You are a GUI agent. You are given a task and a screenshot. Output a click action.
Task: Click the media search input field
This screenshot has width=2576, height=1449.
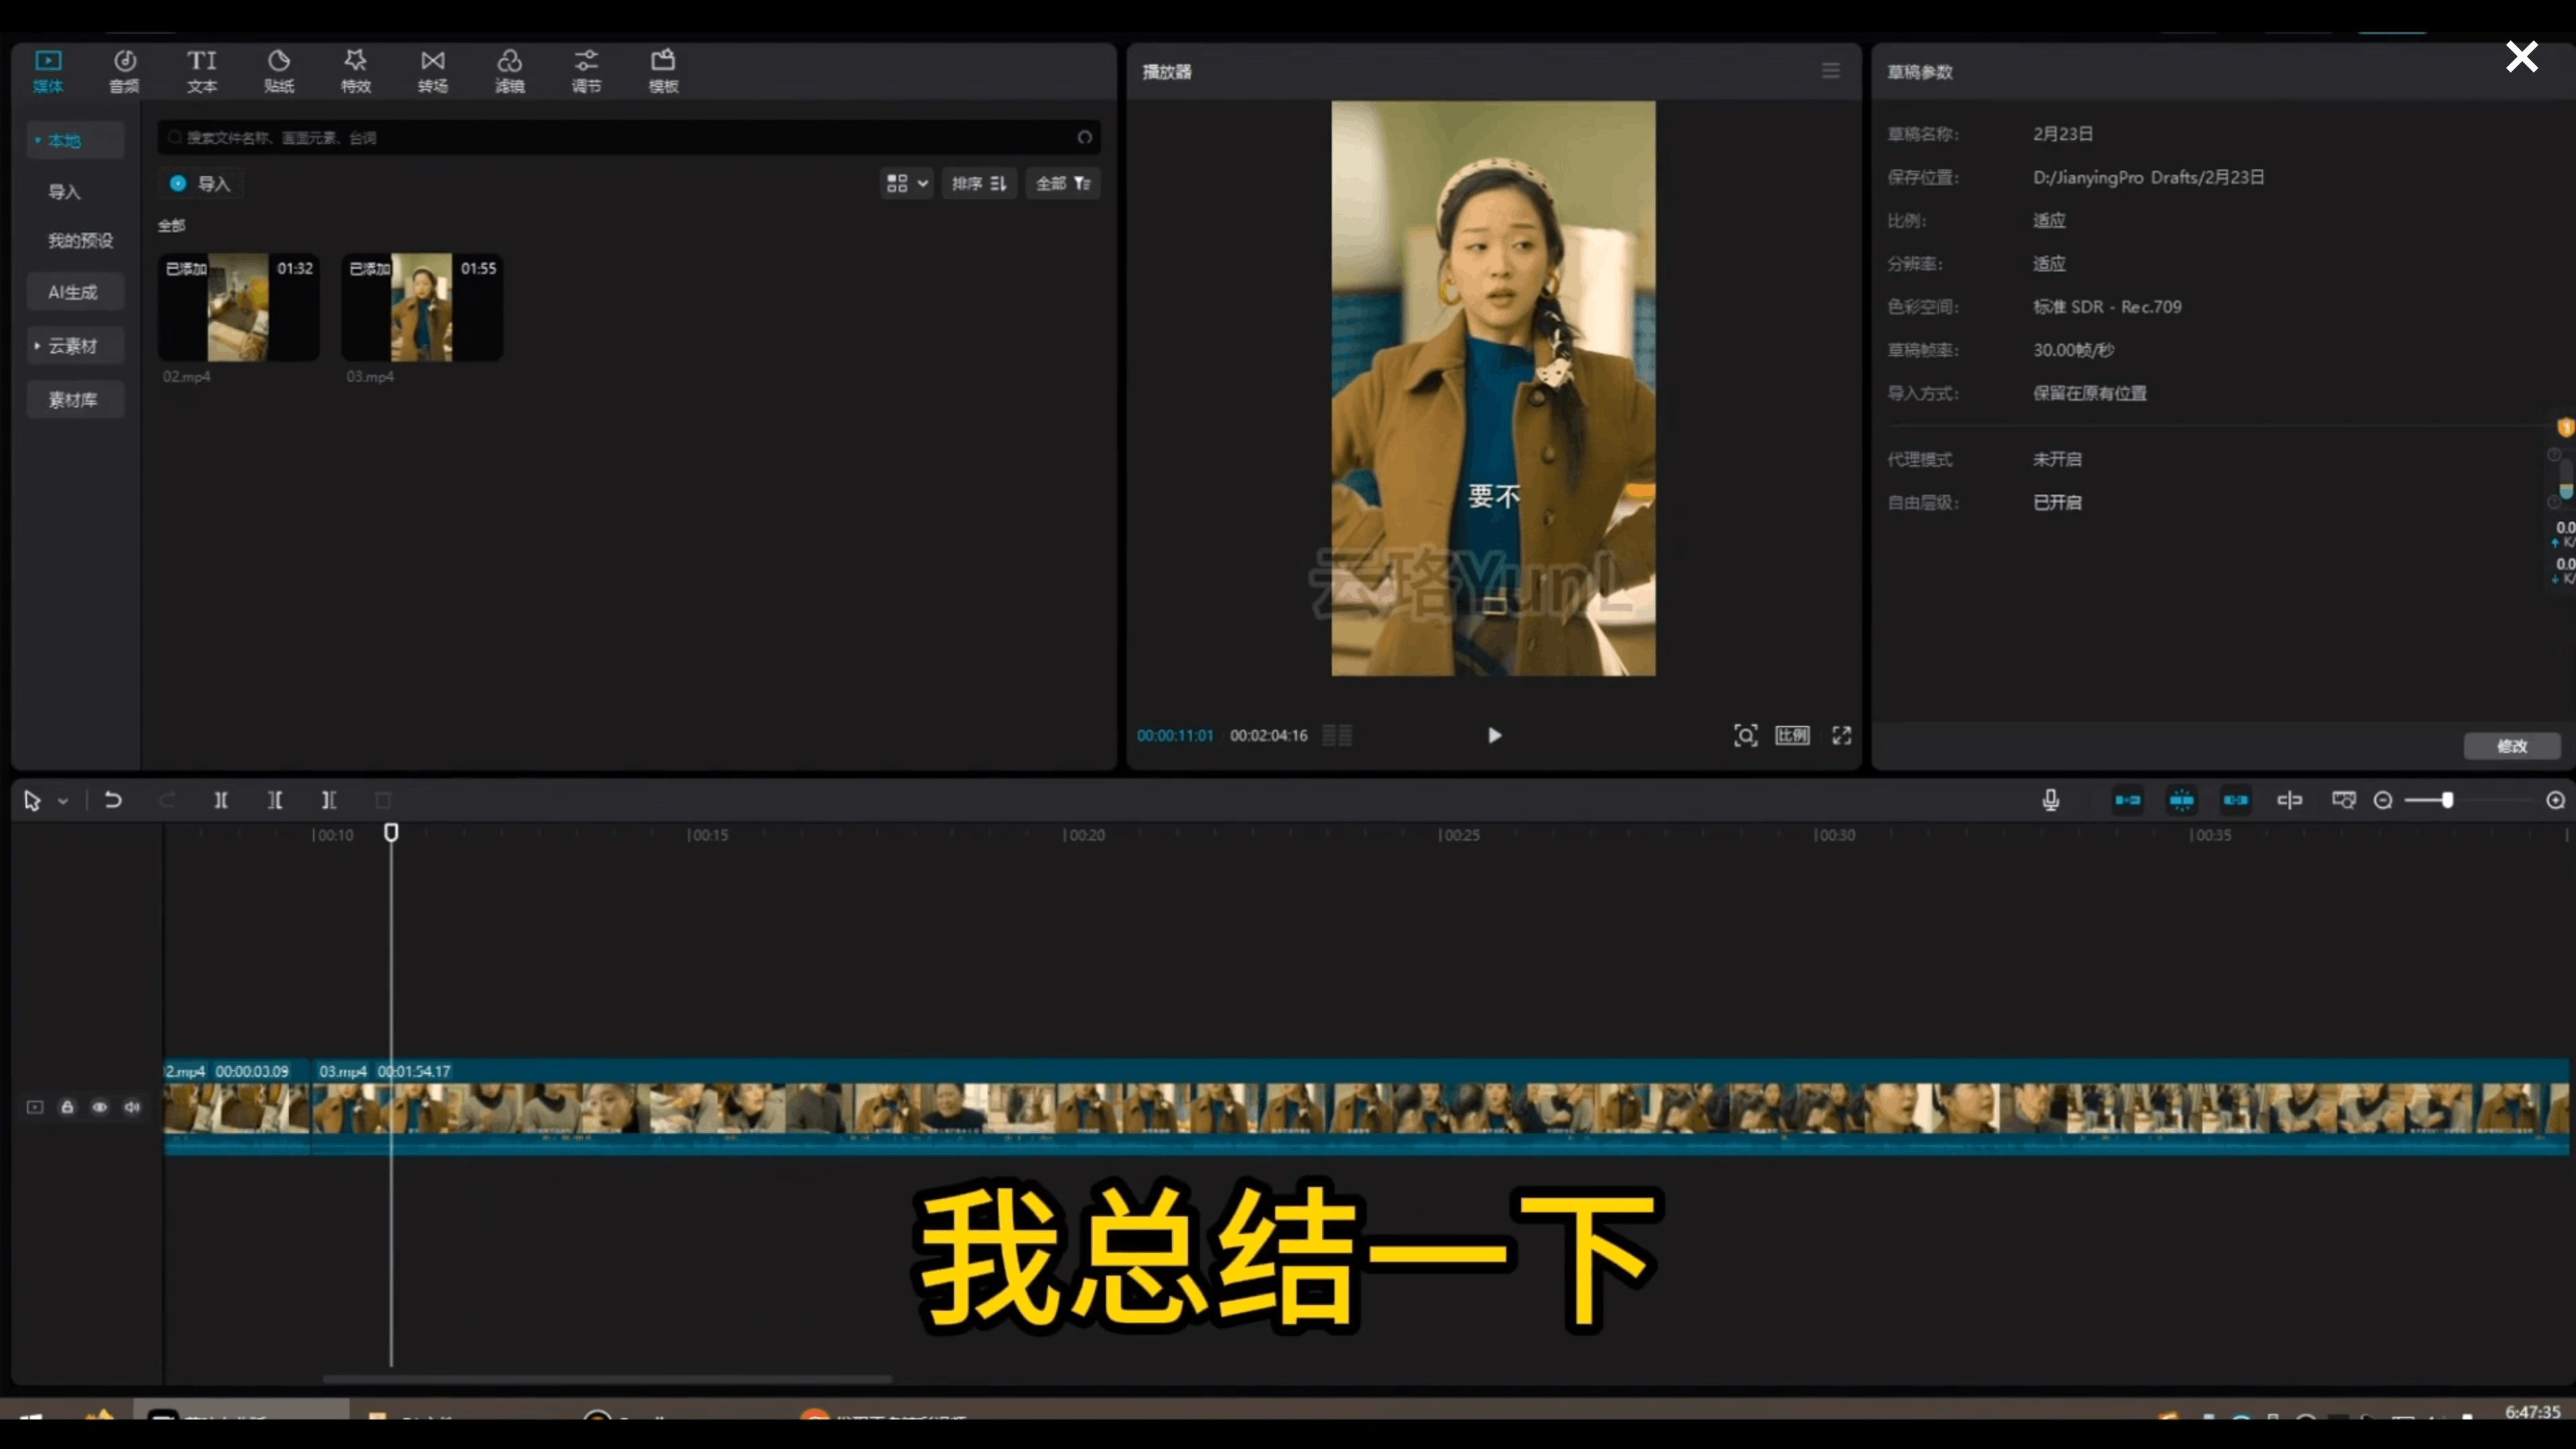628,137
